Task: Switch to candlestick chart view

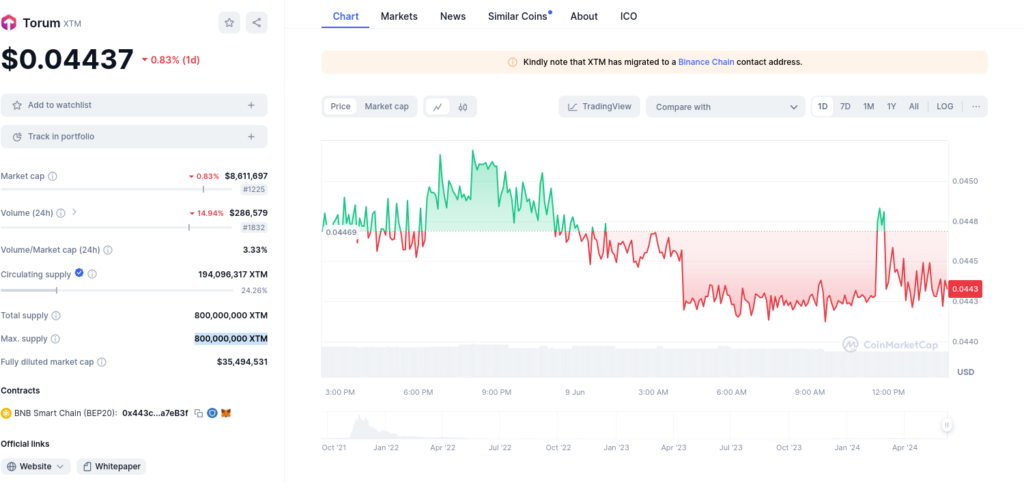Action: pos(462,106)
